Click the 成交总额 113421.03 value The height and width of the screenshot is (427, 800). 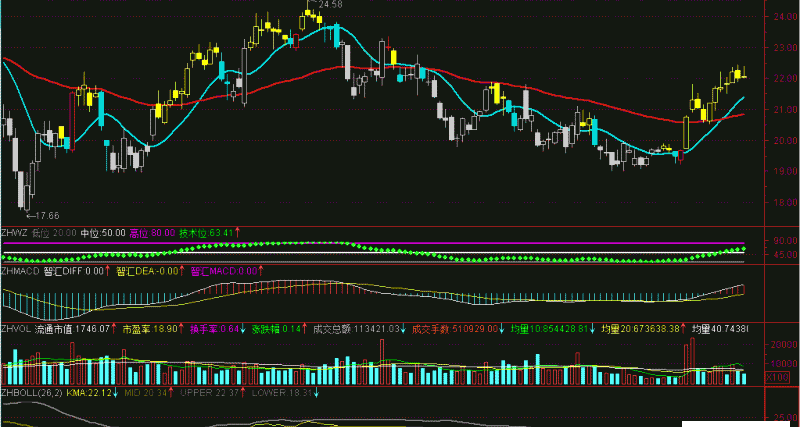[x=356, y=329]
